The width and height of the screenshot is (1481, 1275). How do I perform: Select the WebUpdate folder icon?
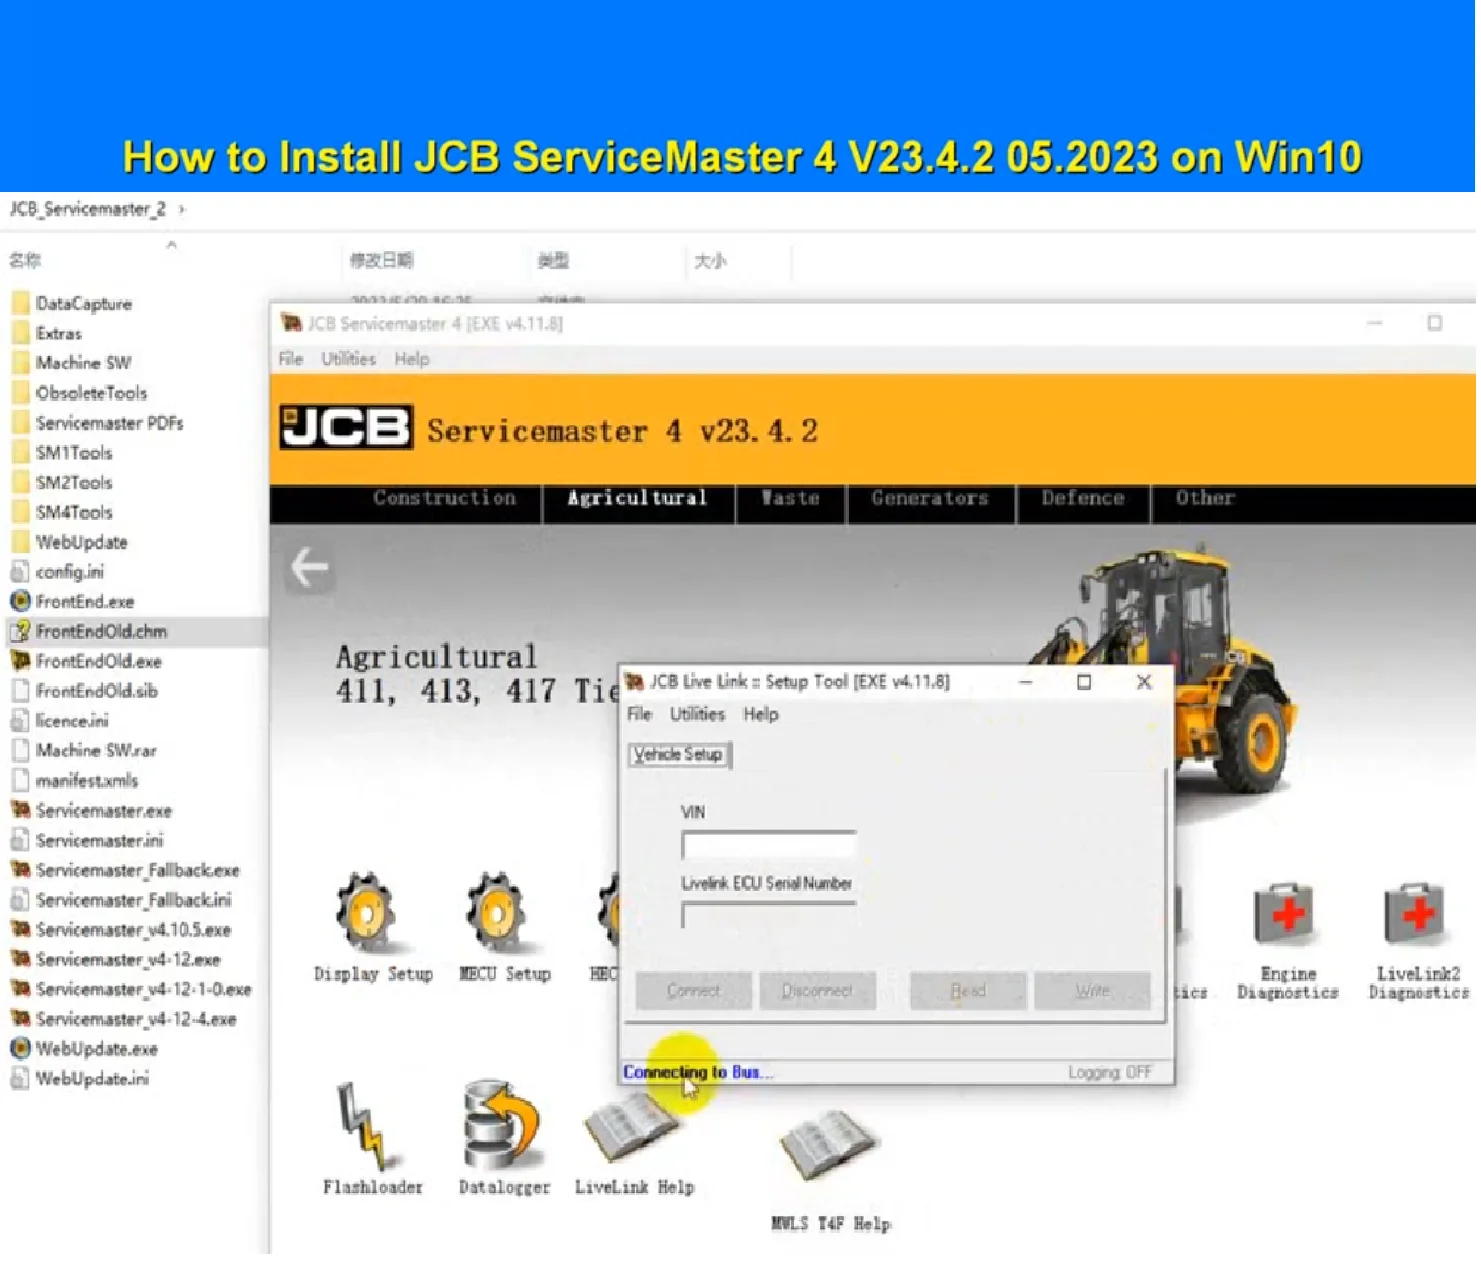point(20,543)
